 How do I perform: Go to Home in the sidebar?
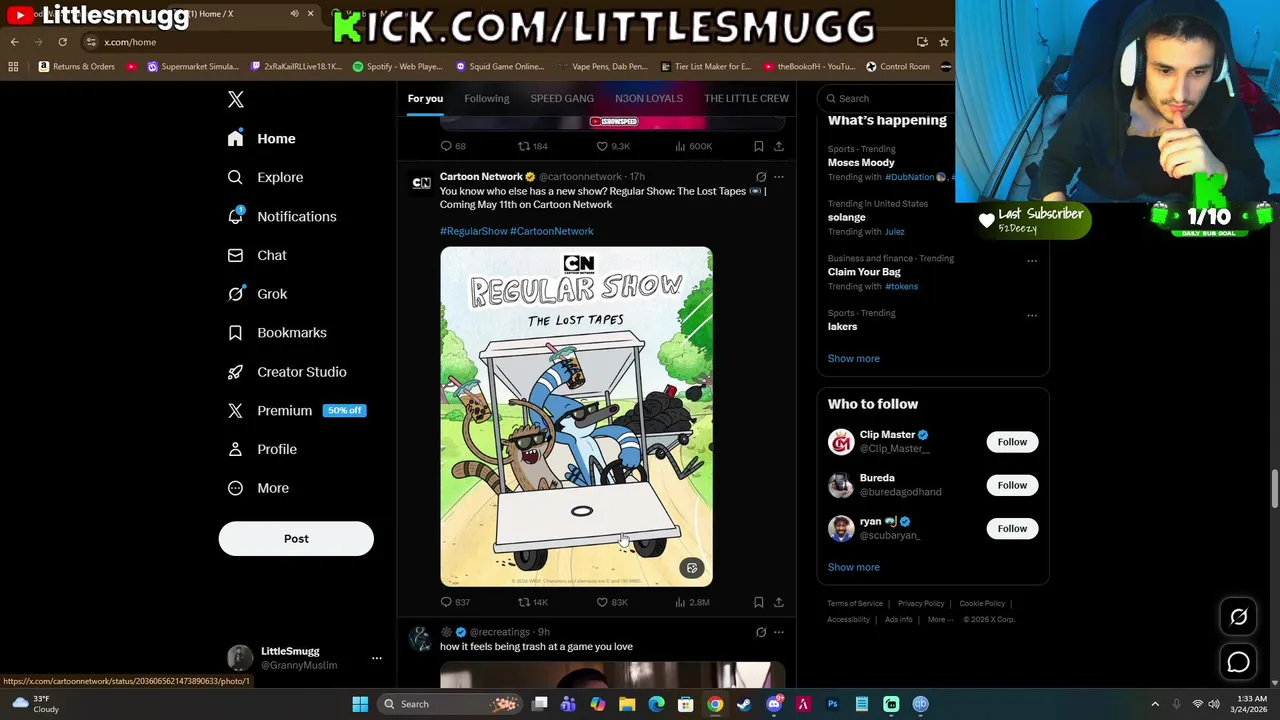coord(261,139)
